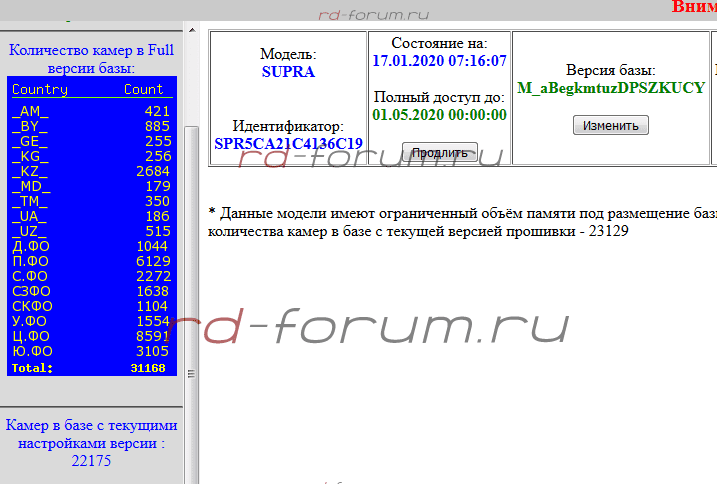
Task: Click the left panel scrollbar thumb
Action: point(192,304)
